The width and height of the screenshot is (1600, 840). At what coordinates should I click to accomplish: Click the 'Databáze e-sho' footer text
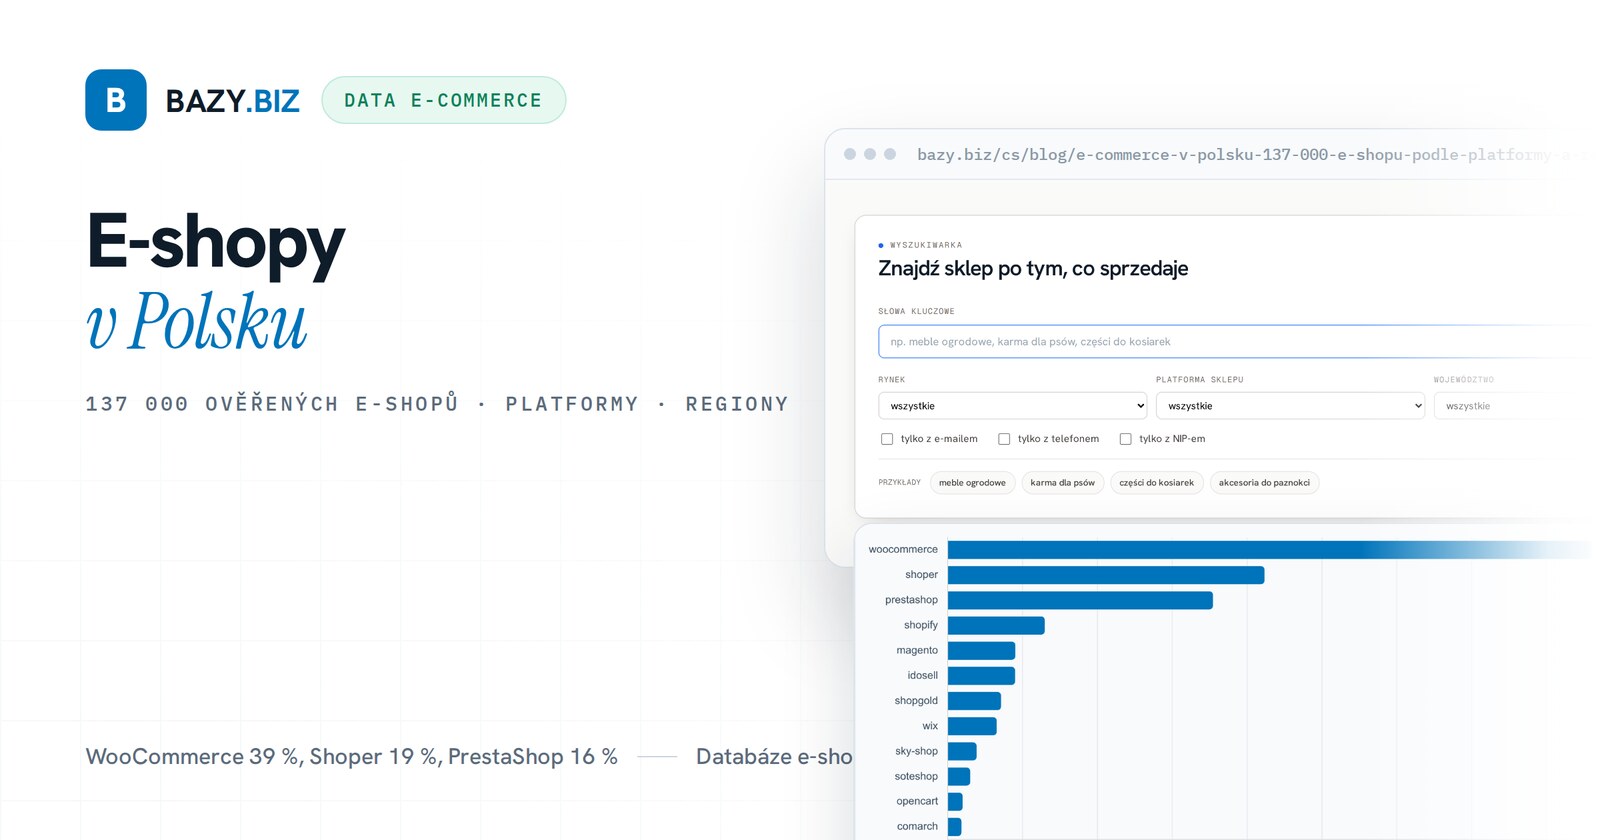(x=774, y=757)
